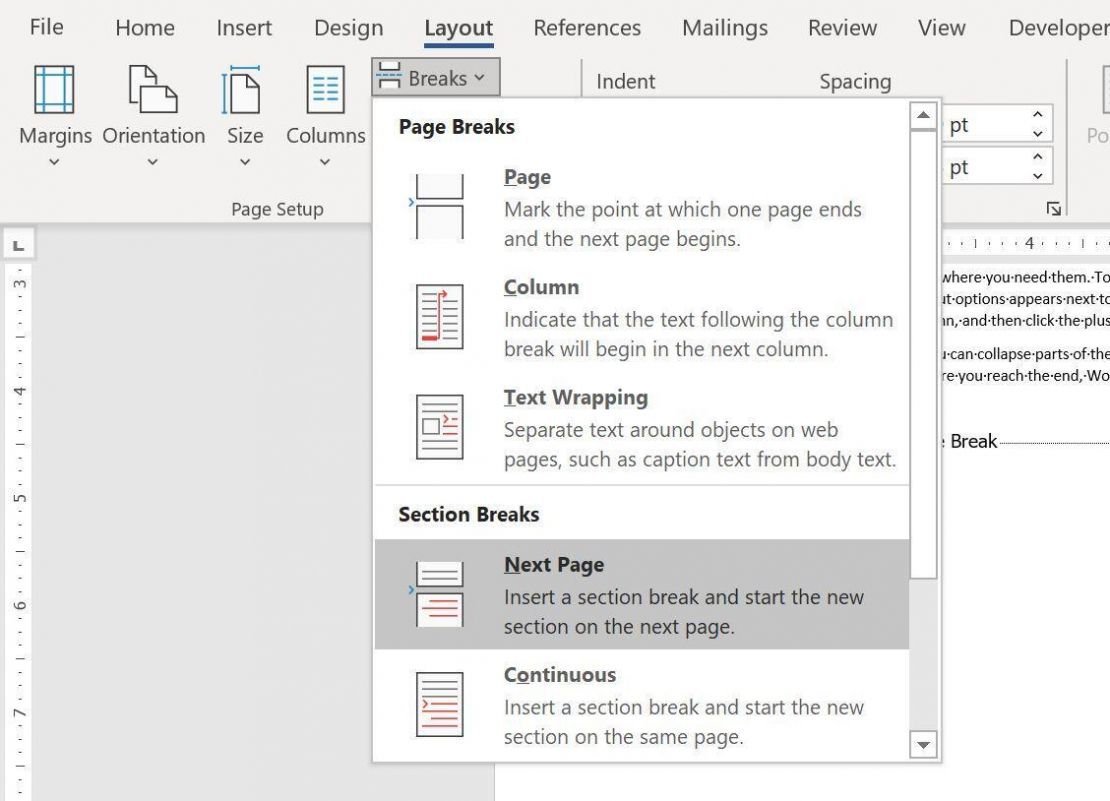Screen dimensions: 1110x801
Task: Click the Next Page section break icon
Action: coord(440,590)
